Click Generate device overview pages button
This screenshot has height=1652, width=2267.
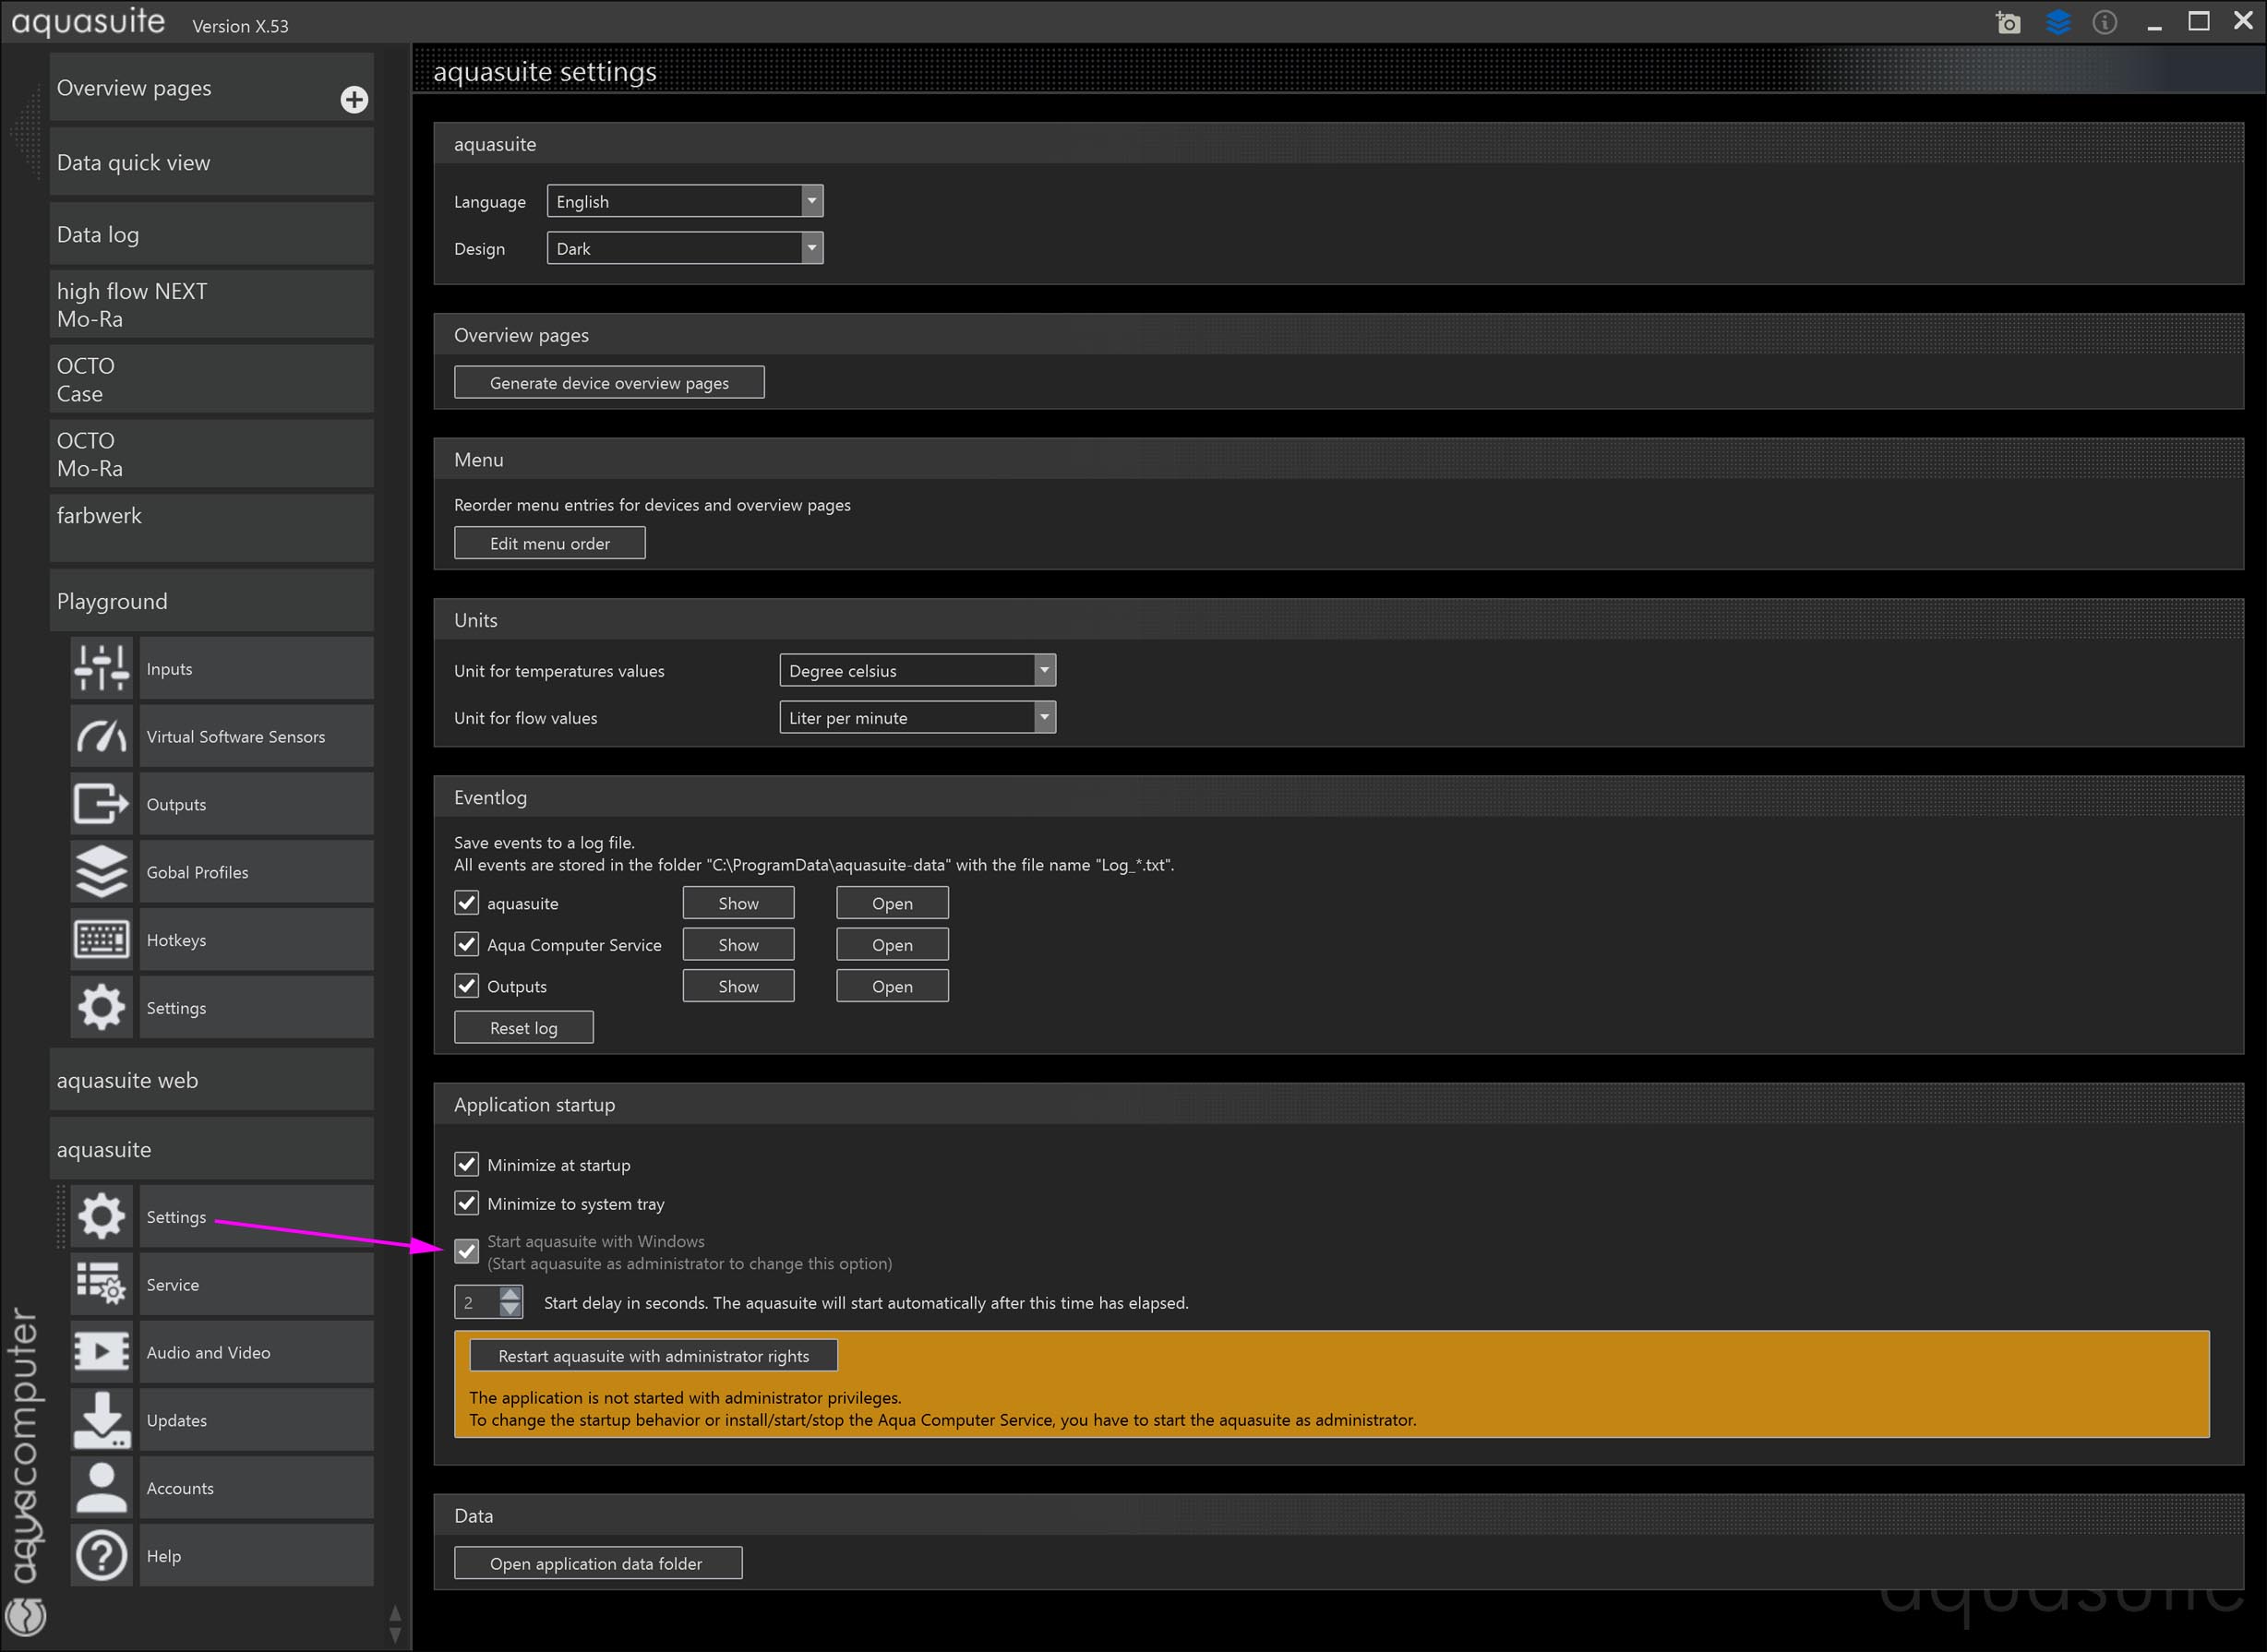609,383
